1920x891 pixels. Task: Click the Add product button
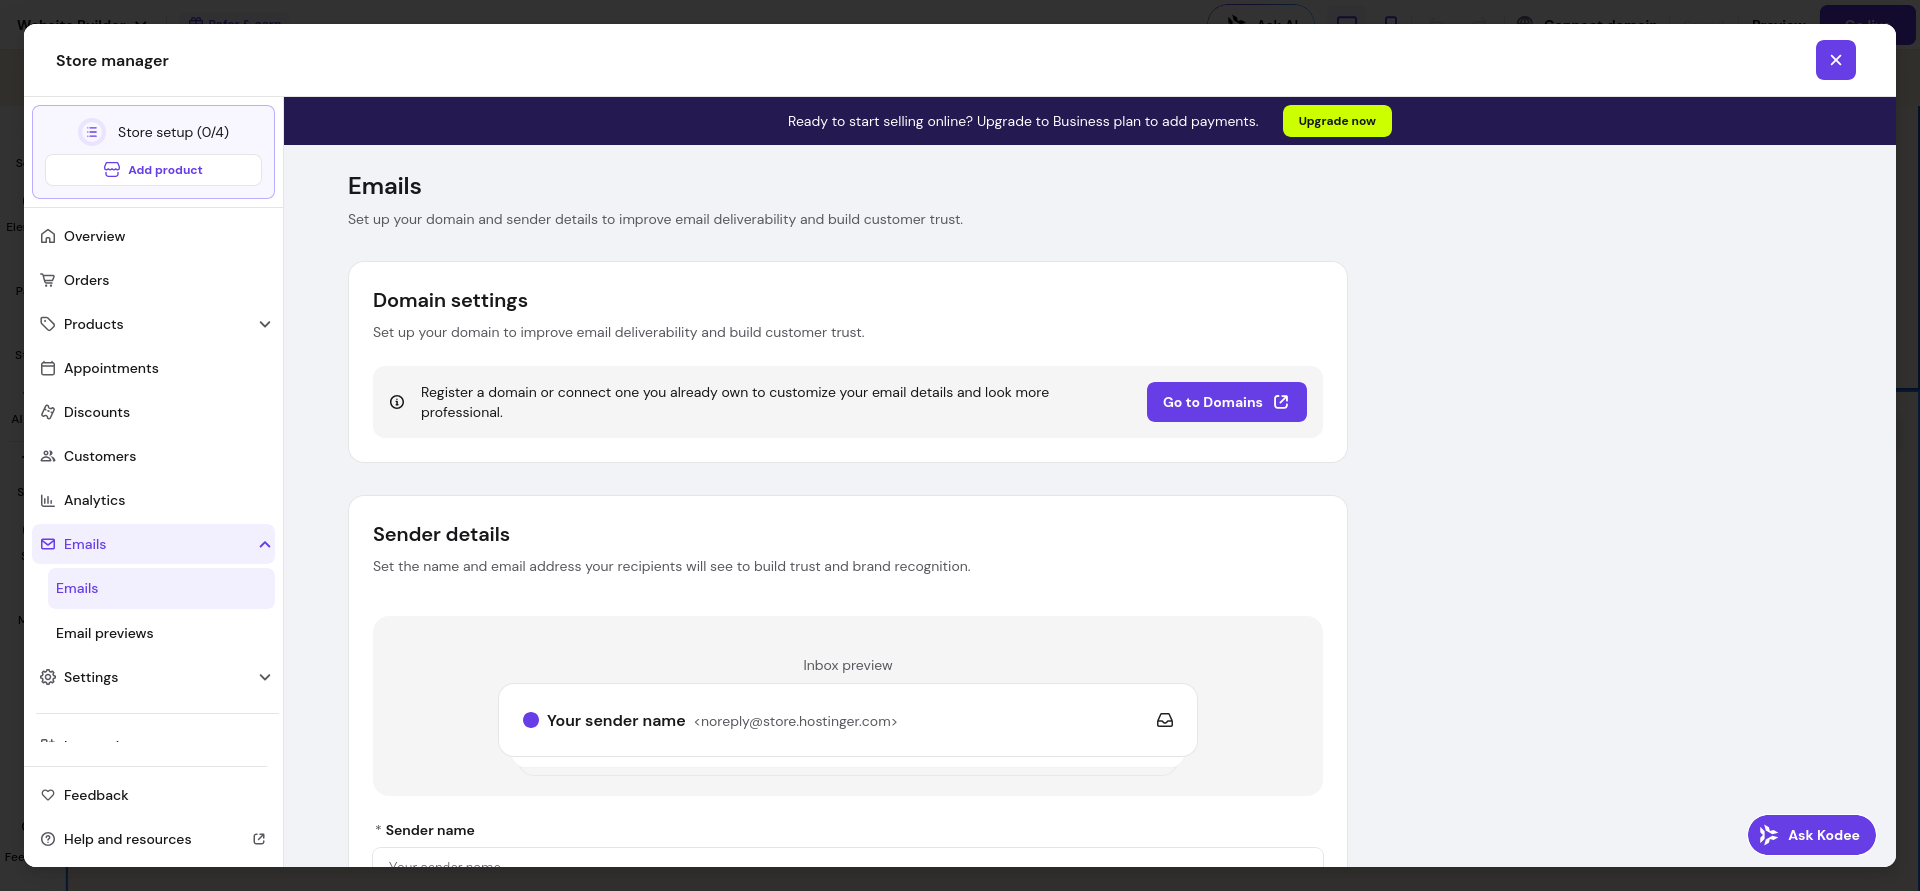[153, 170]
